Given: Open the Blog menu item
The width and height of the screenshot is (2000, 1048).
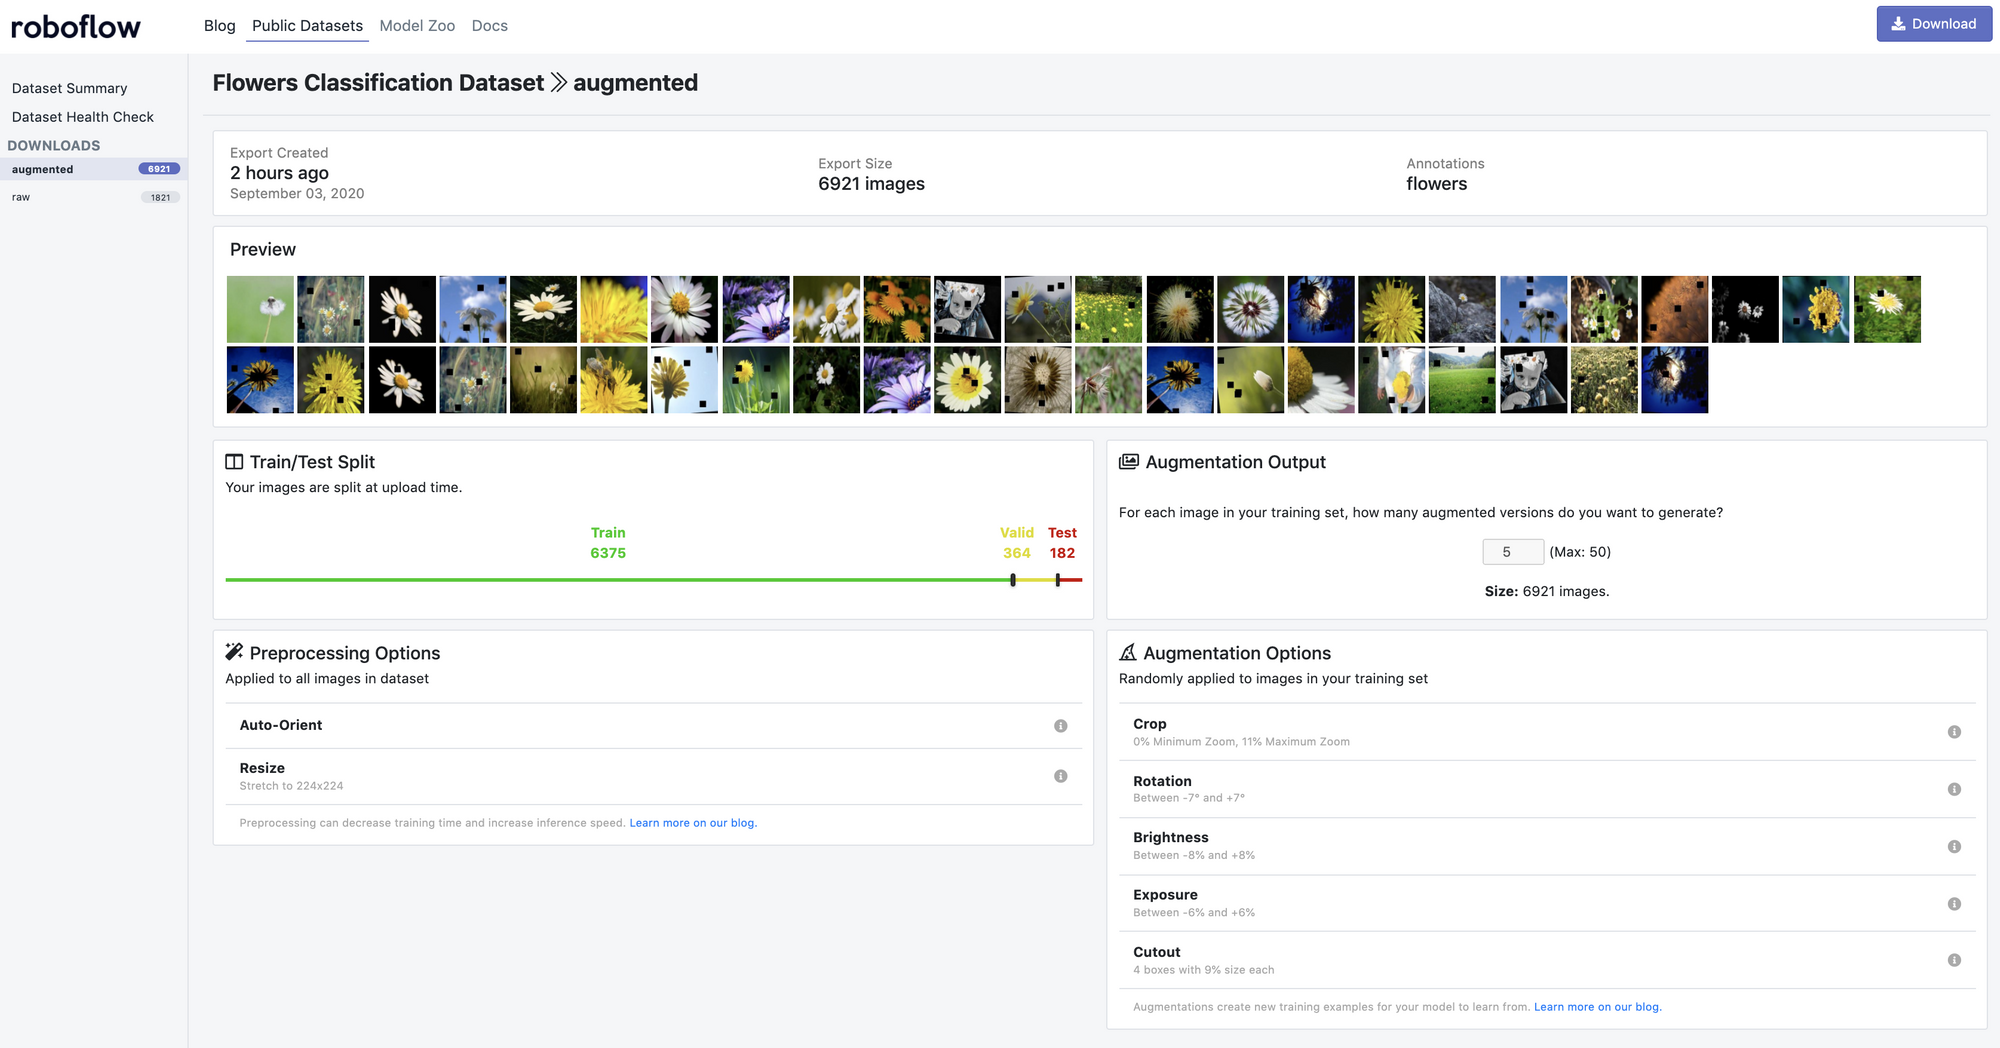Looking at the screenshot, I should (219, 26).
